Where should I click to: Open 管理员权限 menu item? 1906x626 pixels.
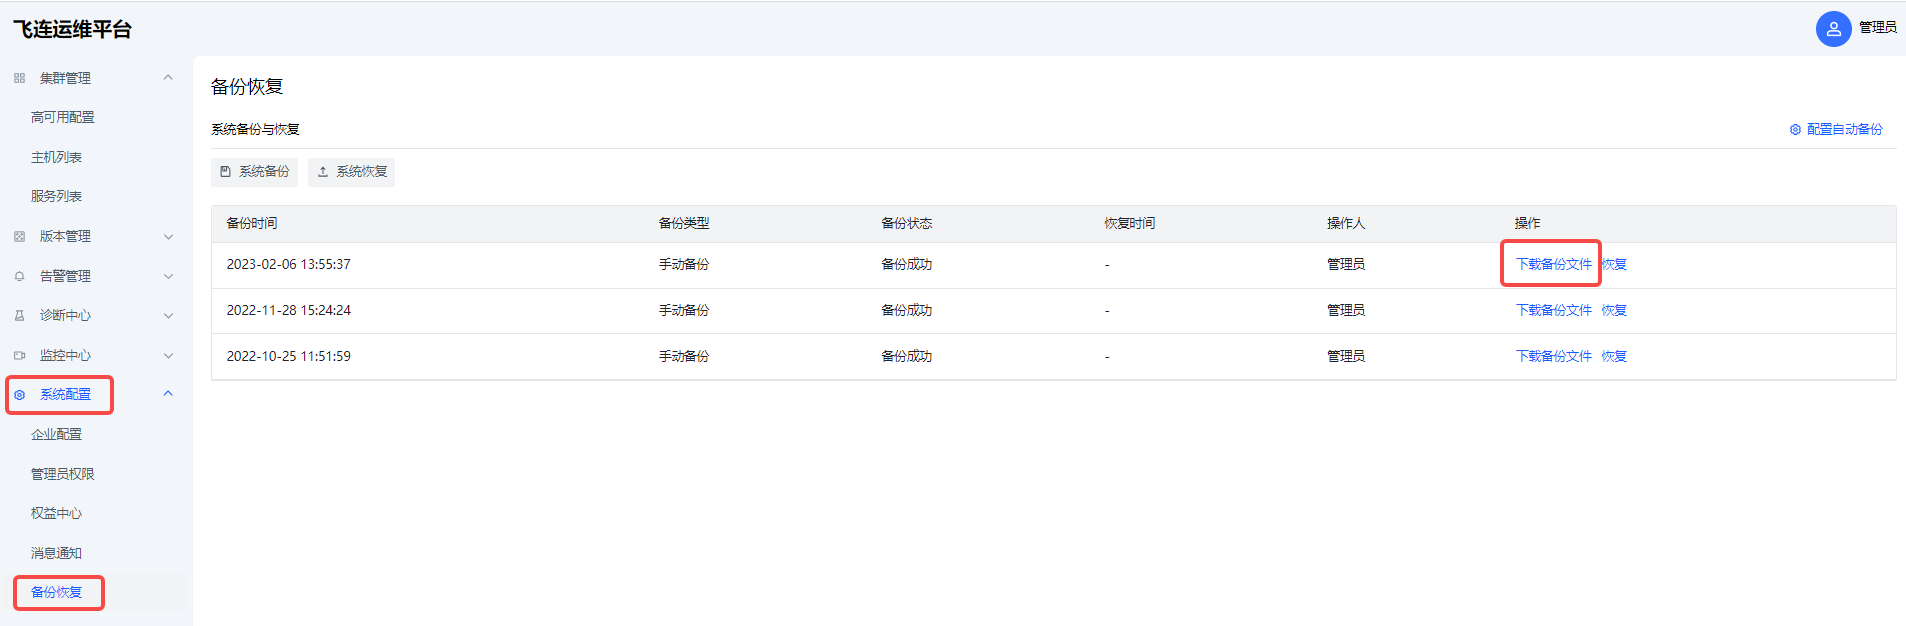click(63, 474)
